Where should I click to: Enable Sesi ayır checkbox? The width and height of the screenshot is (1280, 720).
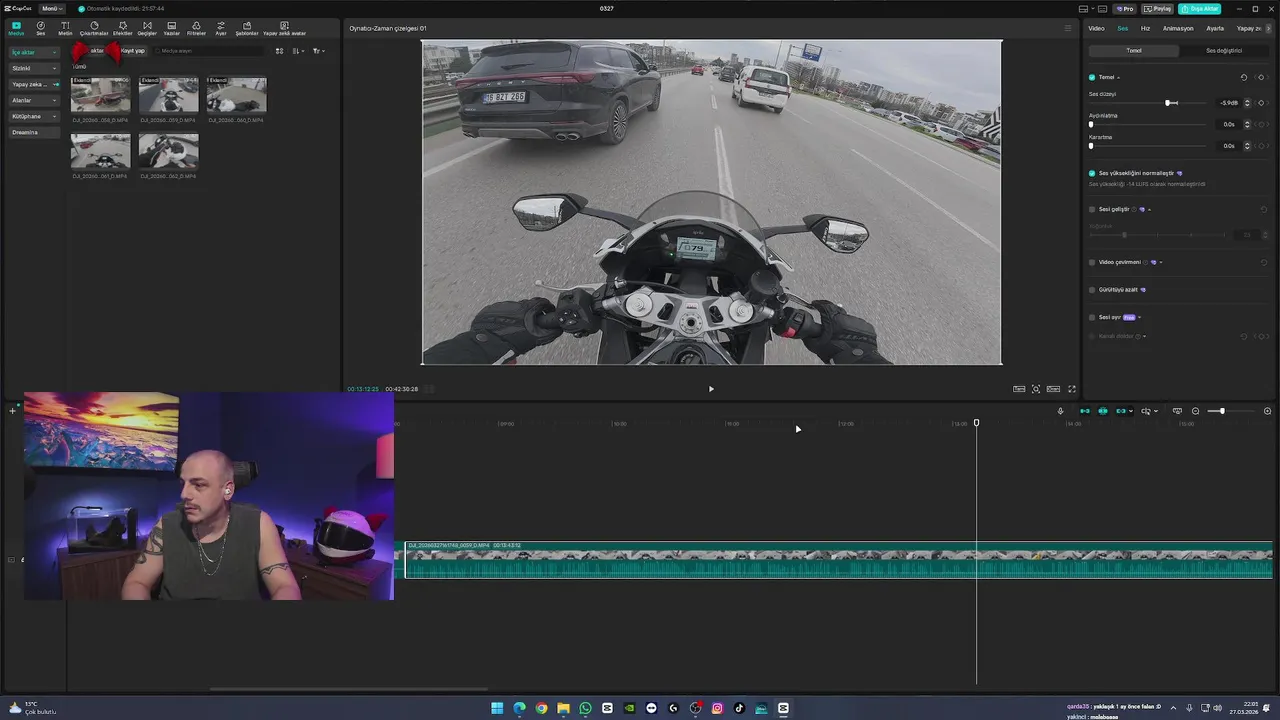pos(1092,317)
